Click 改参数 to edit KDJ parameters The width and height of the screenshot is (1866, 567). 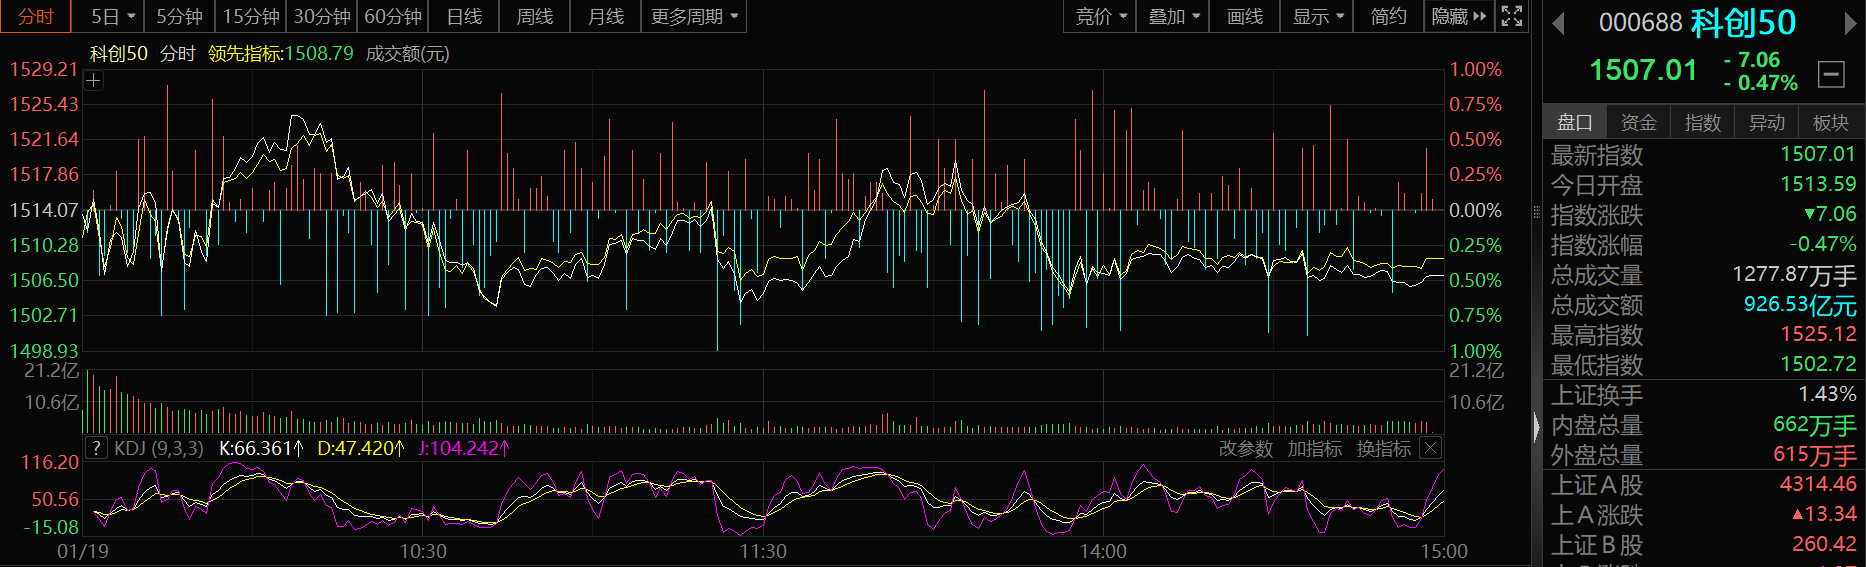pos(1245,449)
